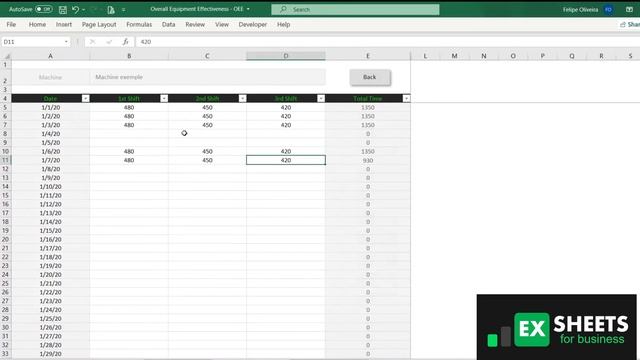Open the 3rd Shift filter dropdown
This screenshot has width=640, height=360.
tap(321, 98)
